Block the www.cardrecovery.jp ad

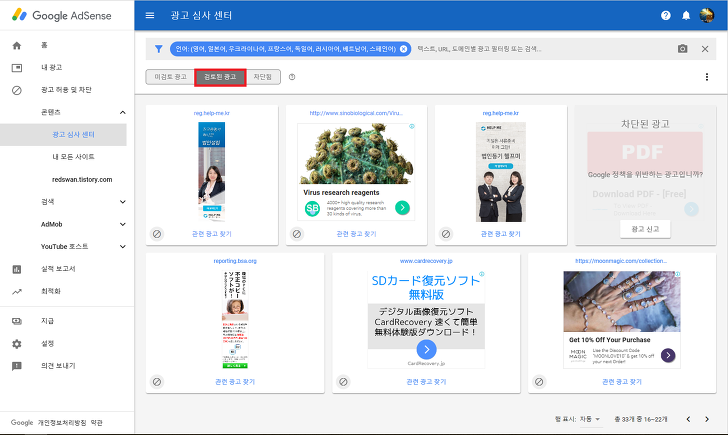click(343, 382)
